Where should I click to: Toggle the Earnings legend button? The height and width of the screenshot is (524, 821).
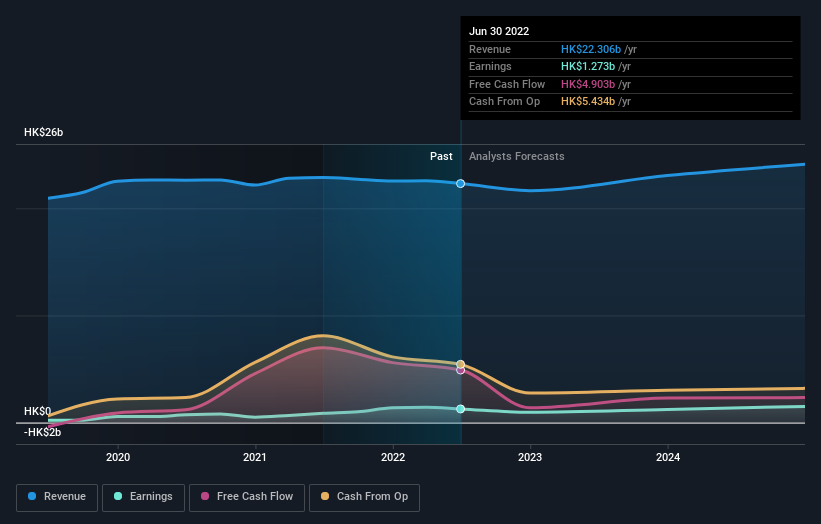click(143, 497)
